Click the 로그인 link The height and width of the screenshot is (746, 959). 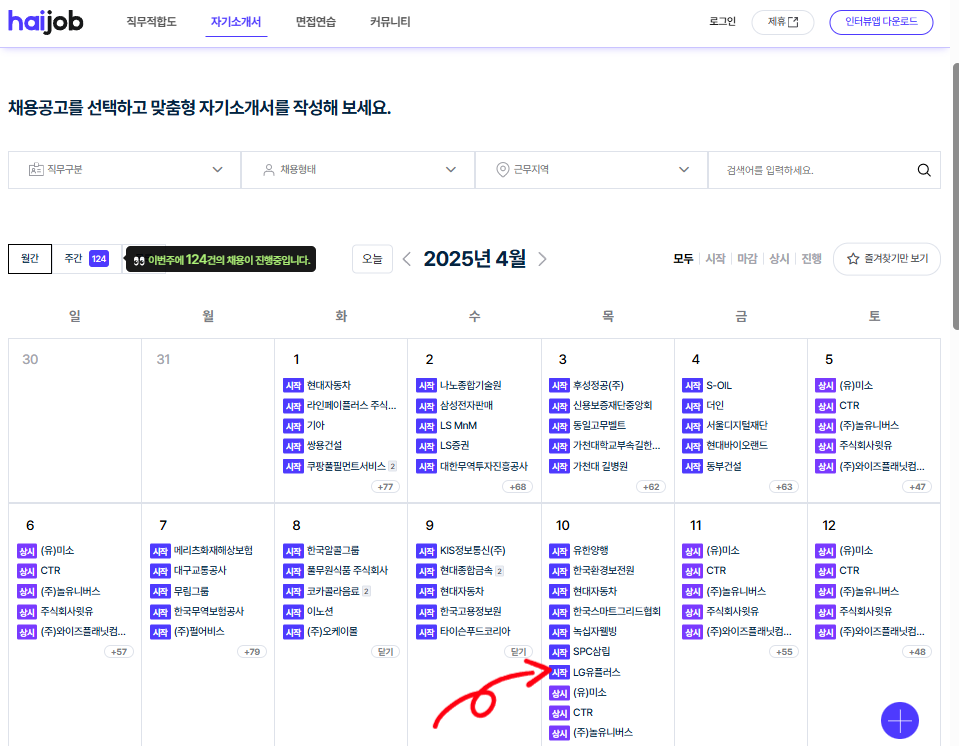722,21
